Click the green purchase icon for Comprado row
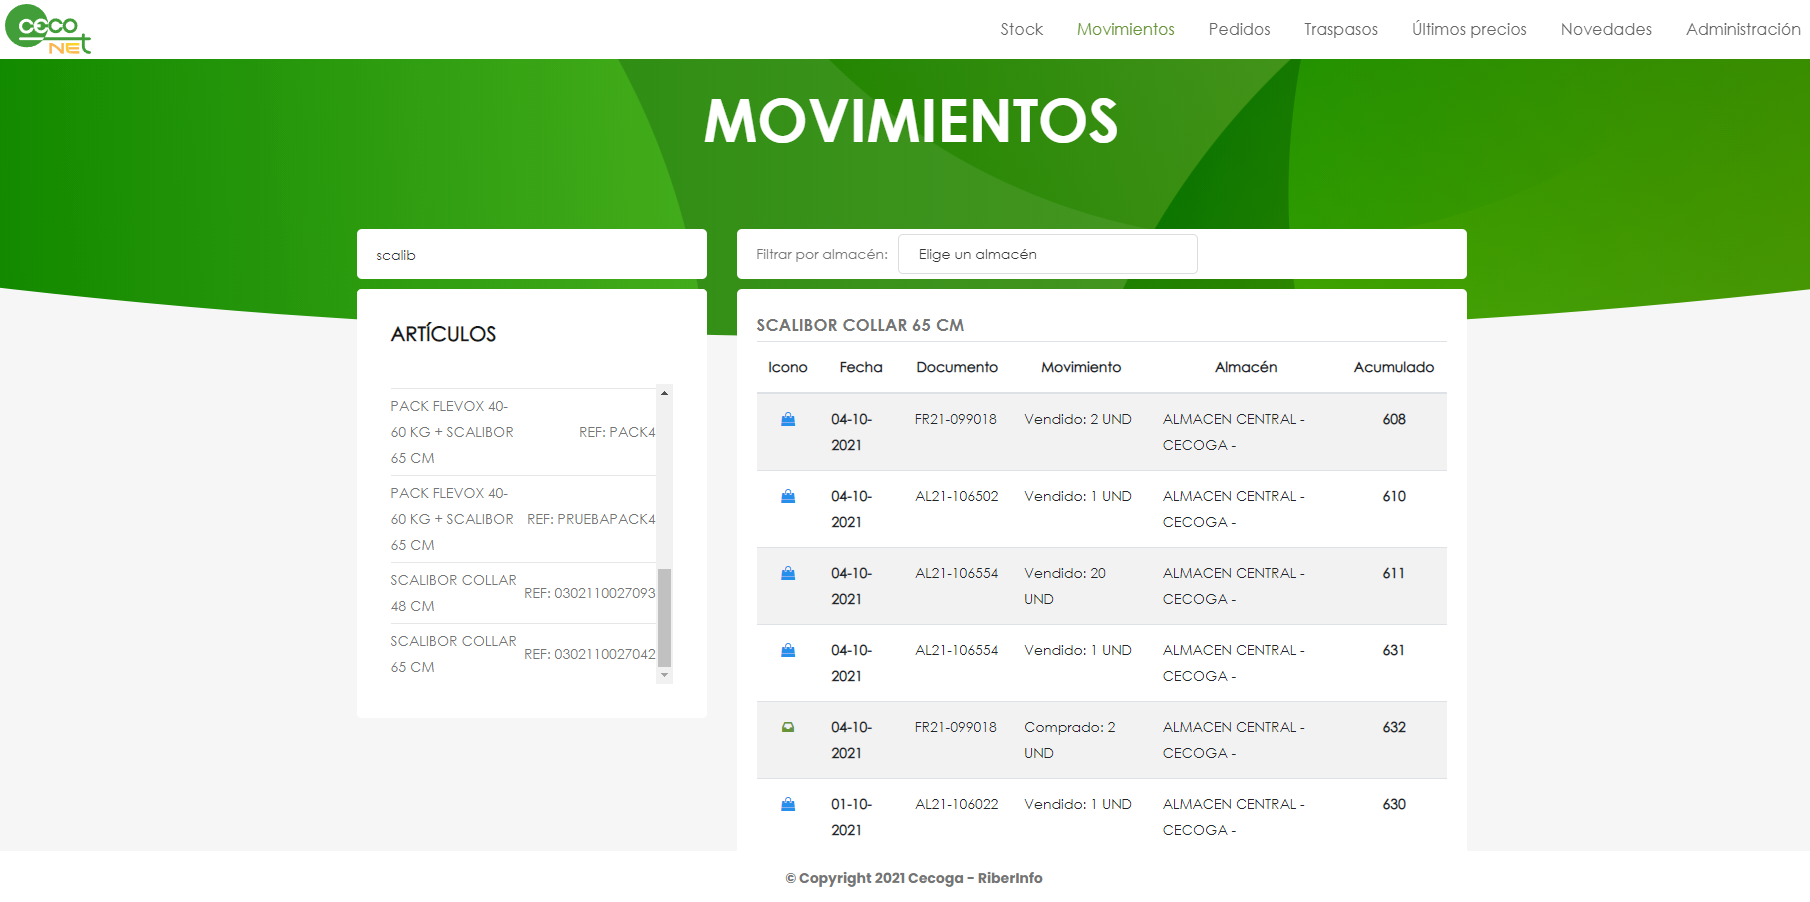 pyautogui.click(x=788, y=728)
